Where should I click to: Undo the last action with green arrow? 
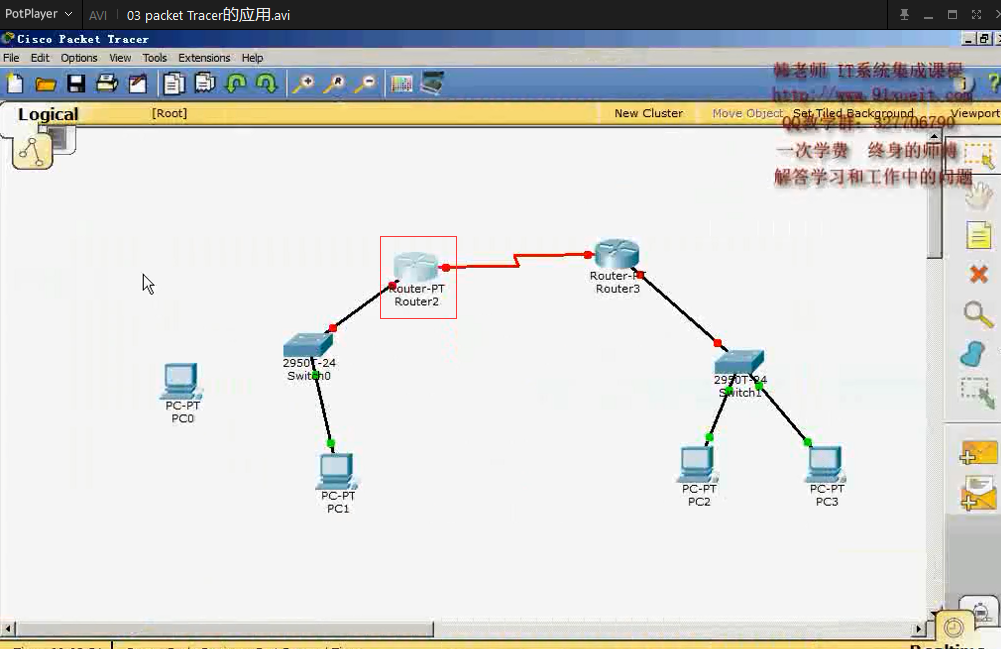coord(236,84)
